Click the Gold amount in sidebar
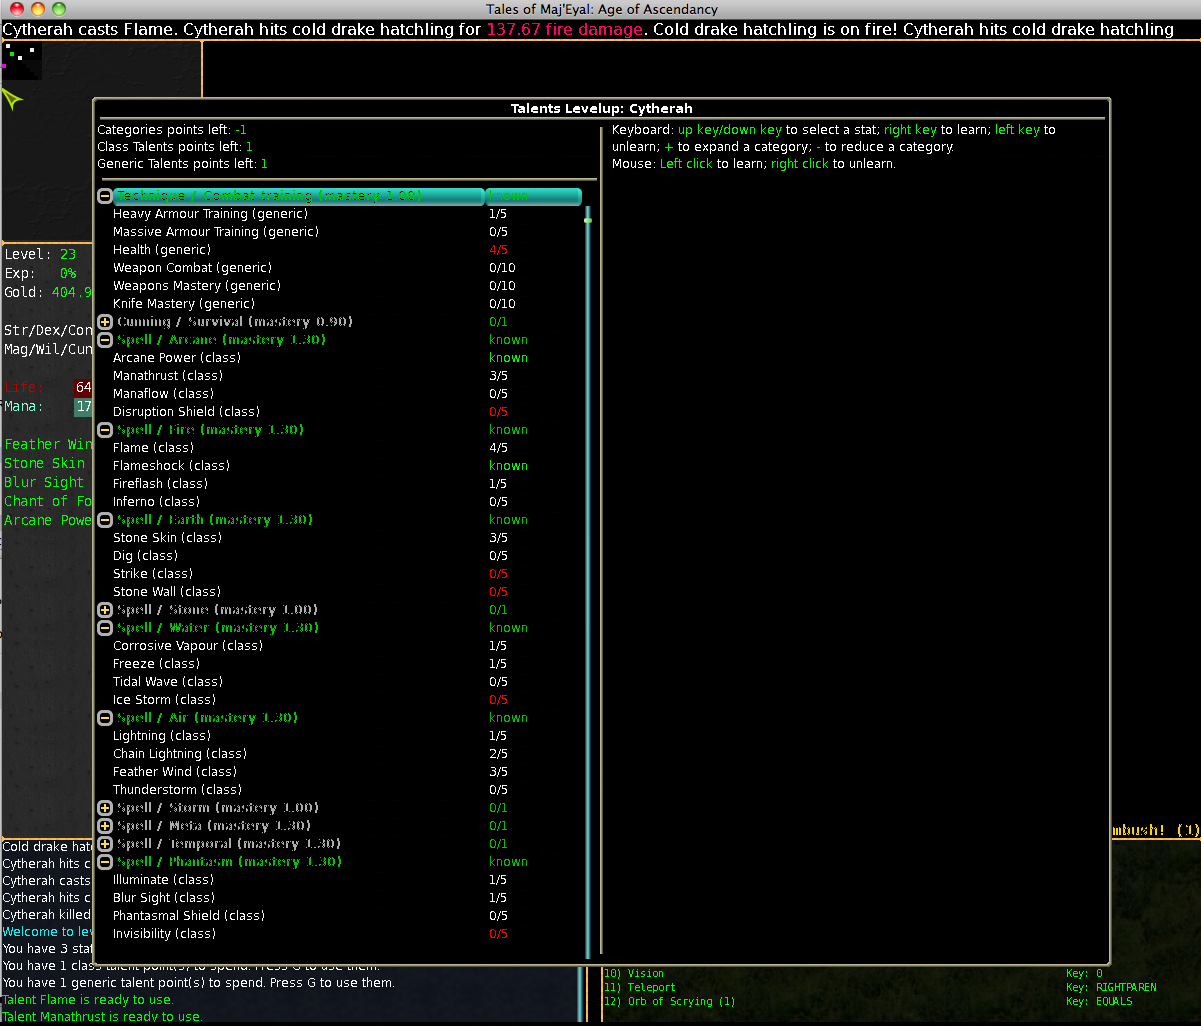Screen dimensions: 1201x1026 pyautogui.click(x=48, y=292)
